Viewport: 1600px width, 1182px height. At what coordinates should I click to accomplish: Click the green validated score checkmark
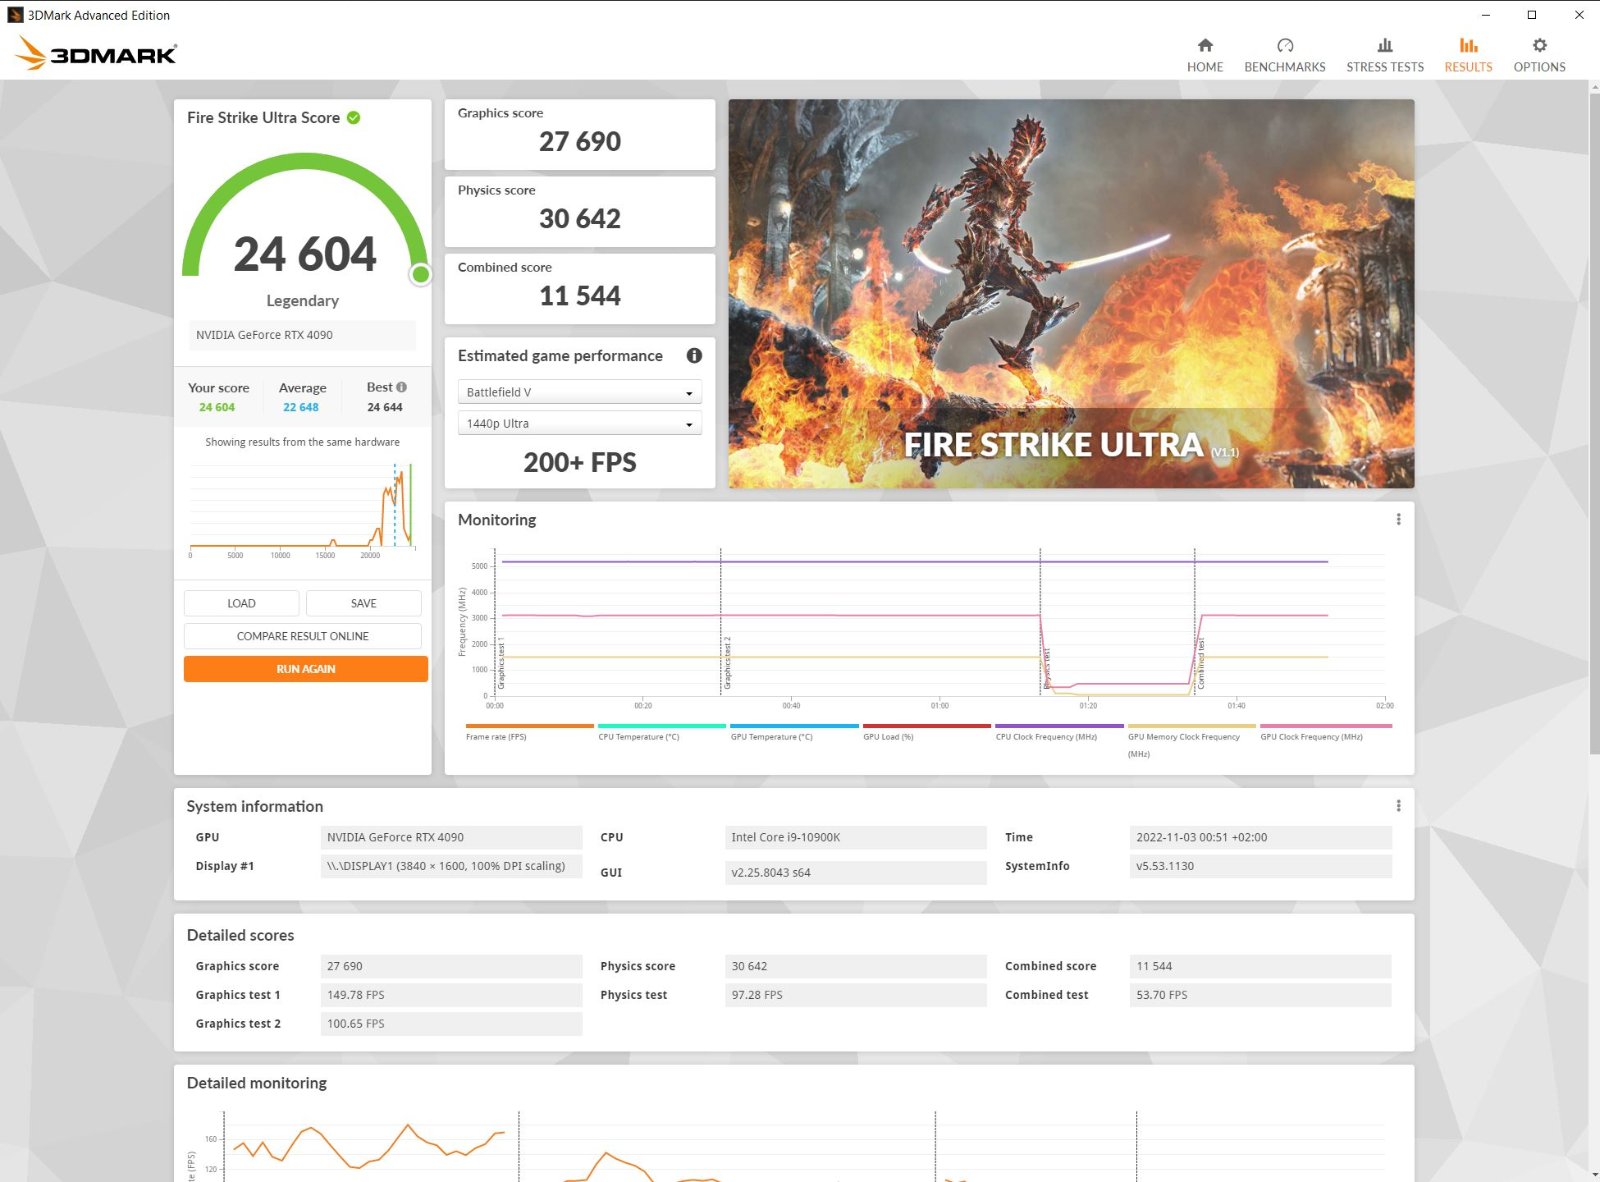pos(354,118)
